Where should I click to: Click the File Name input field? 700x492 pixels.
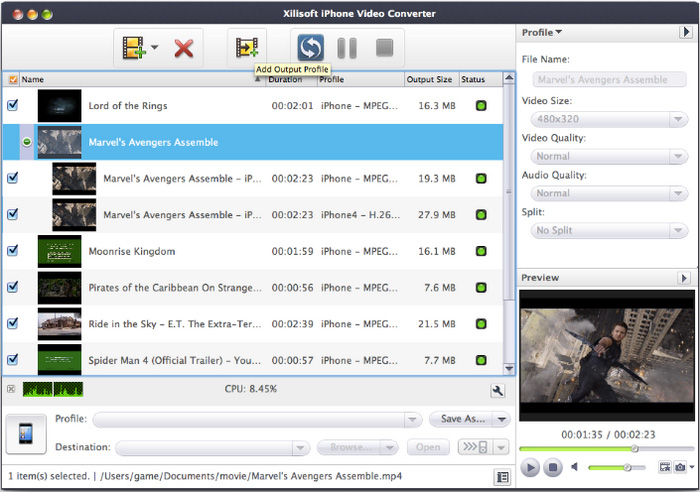point(609,80)
